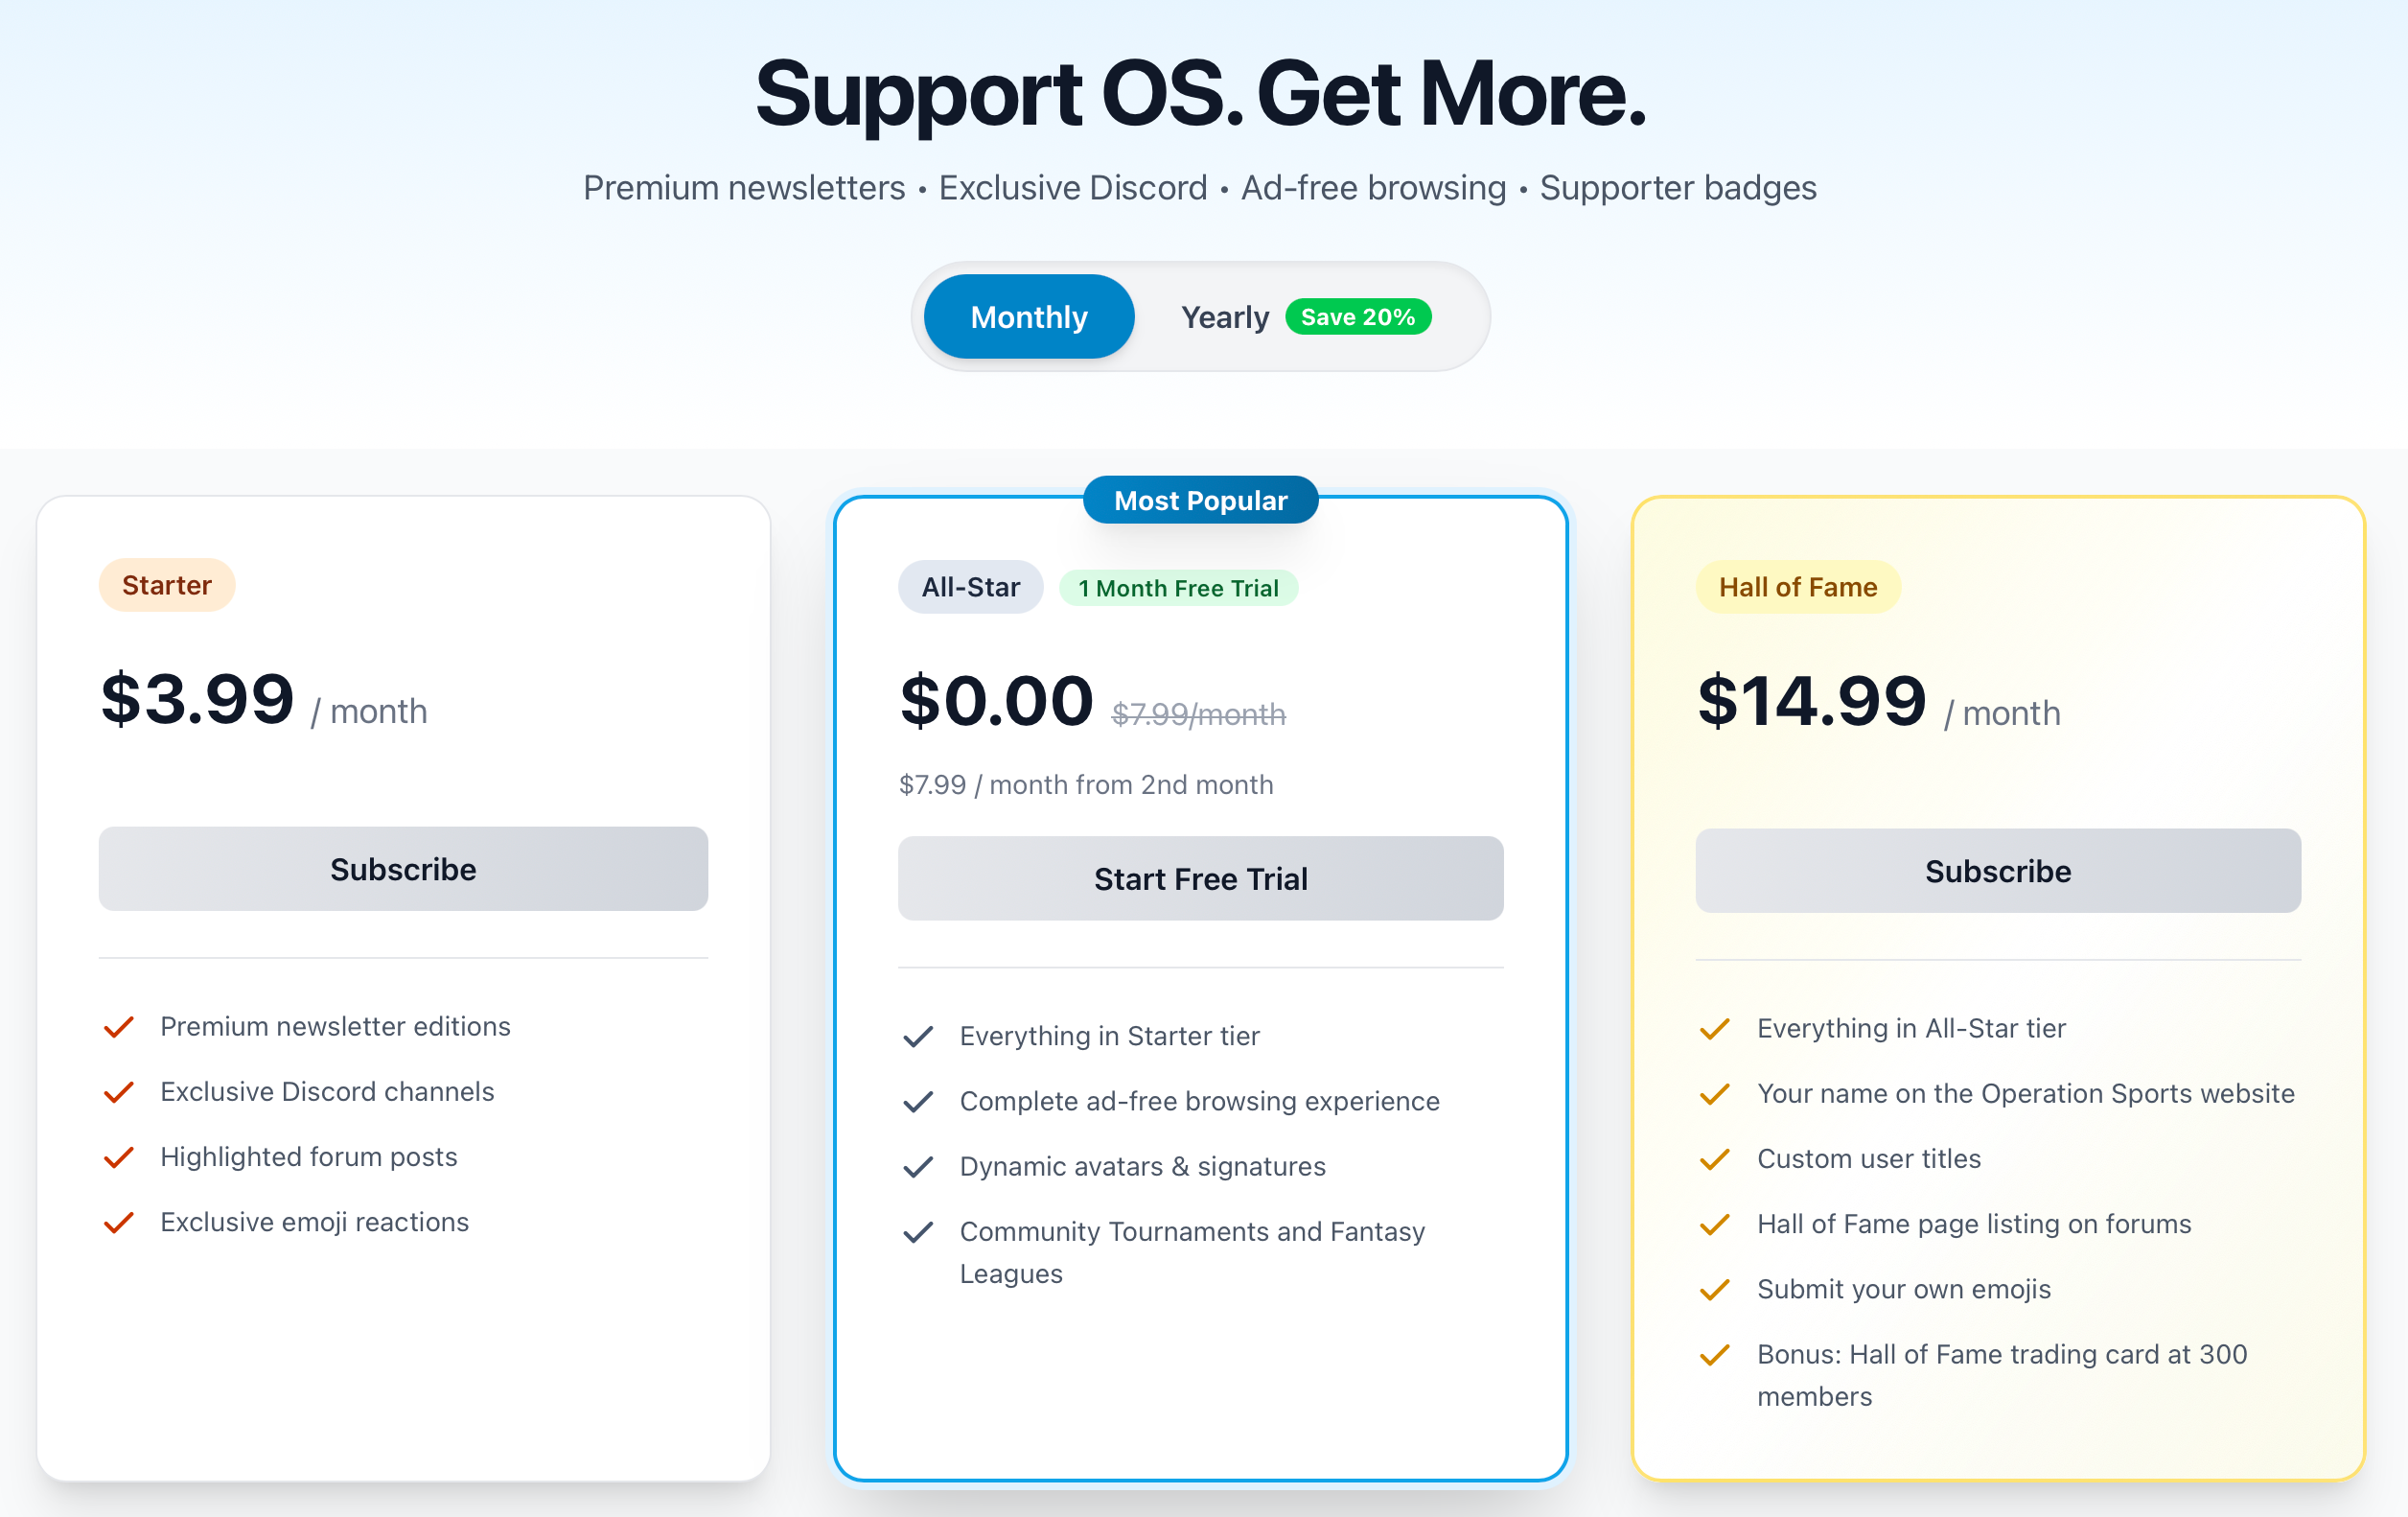Click Start Free Trial button

click(1200, 878)
